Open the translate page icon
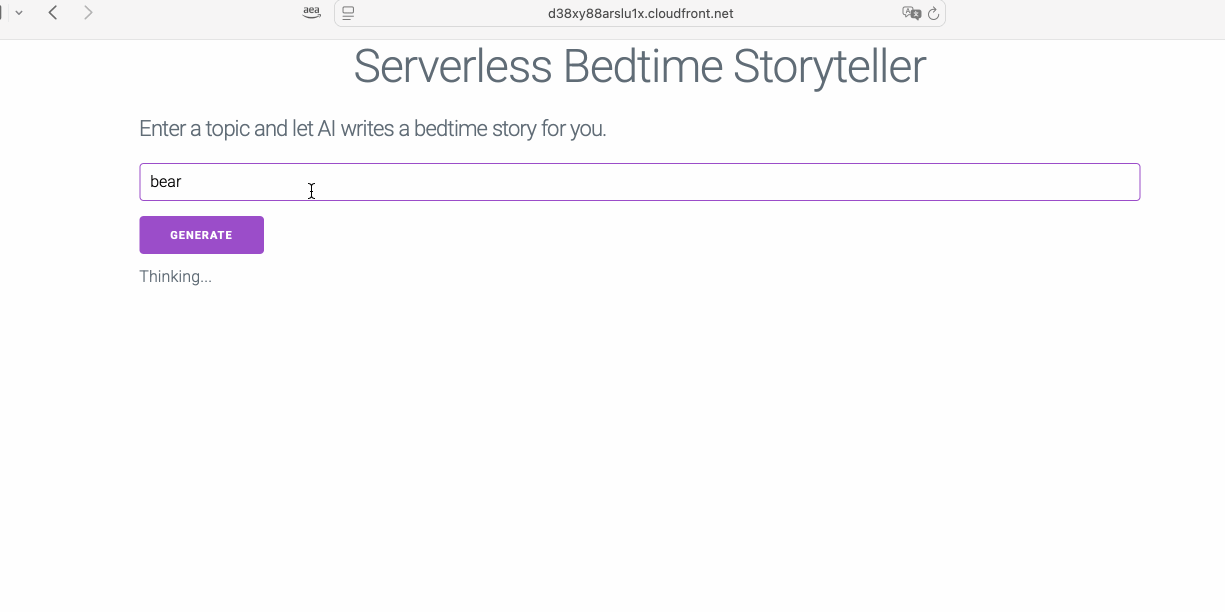 [x=911, y=13]
